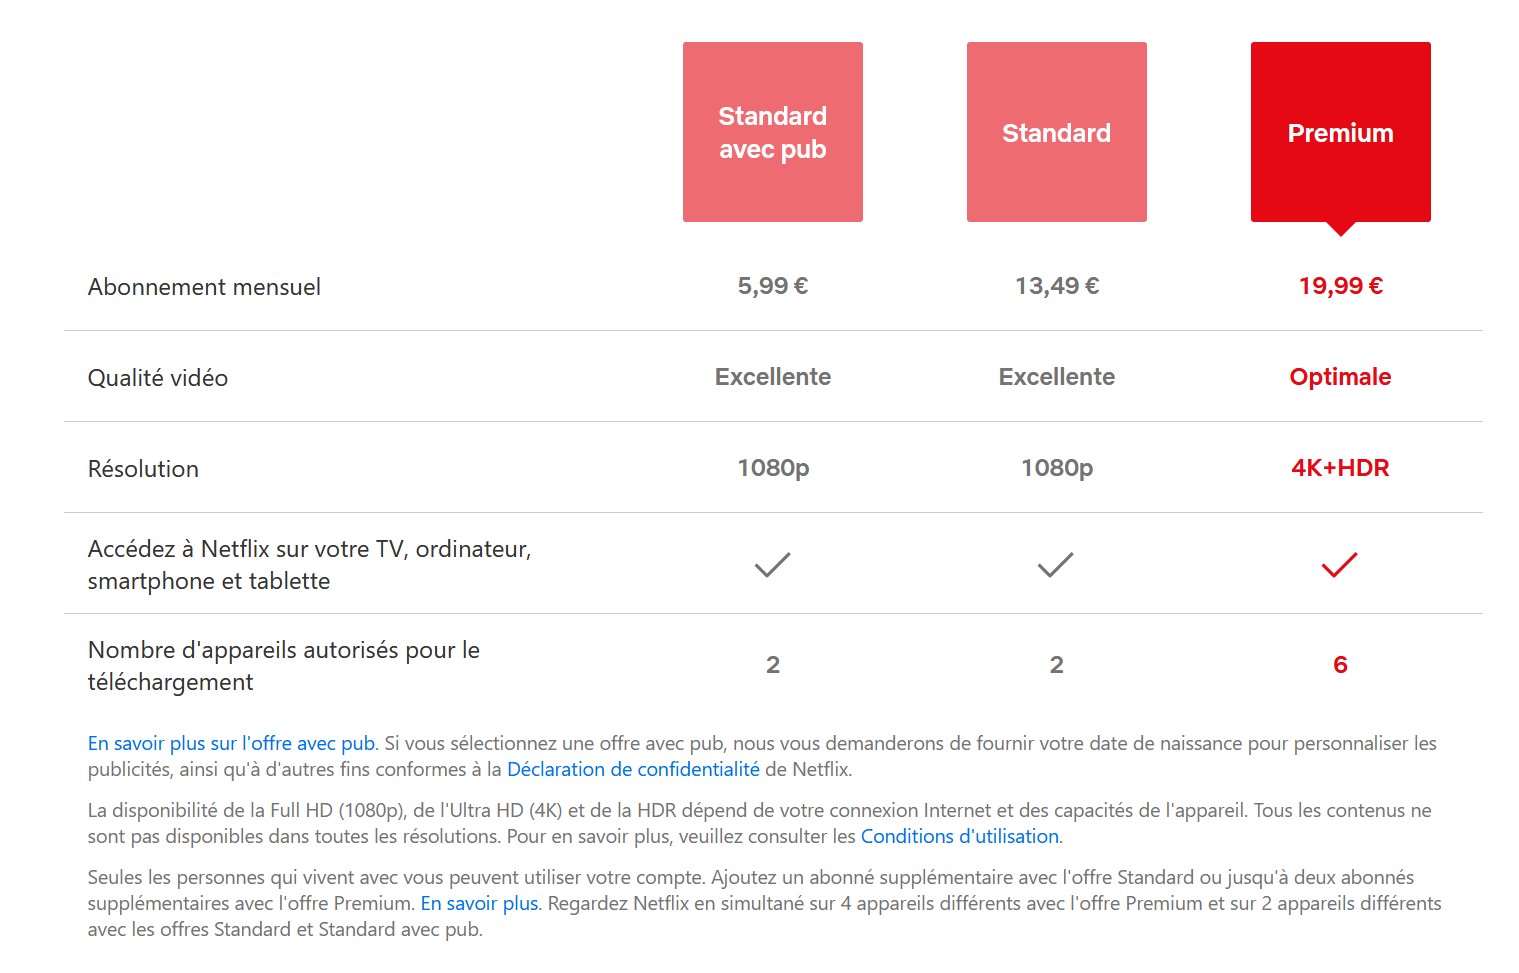Open the "Conditions d'utilisation" link
The height and width of the screenshot is (973, 1519).
(x=959, y=836)
